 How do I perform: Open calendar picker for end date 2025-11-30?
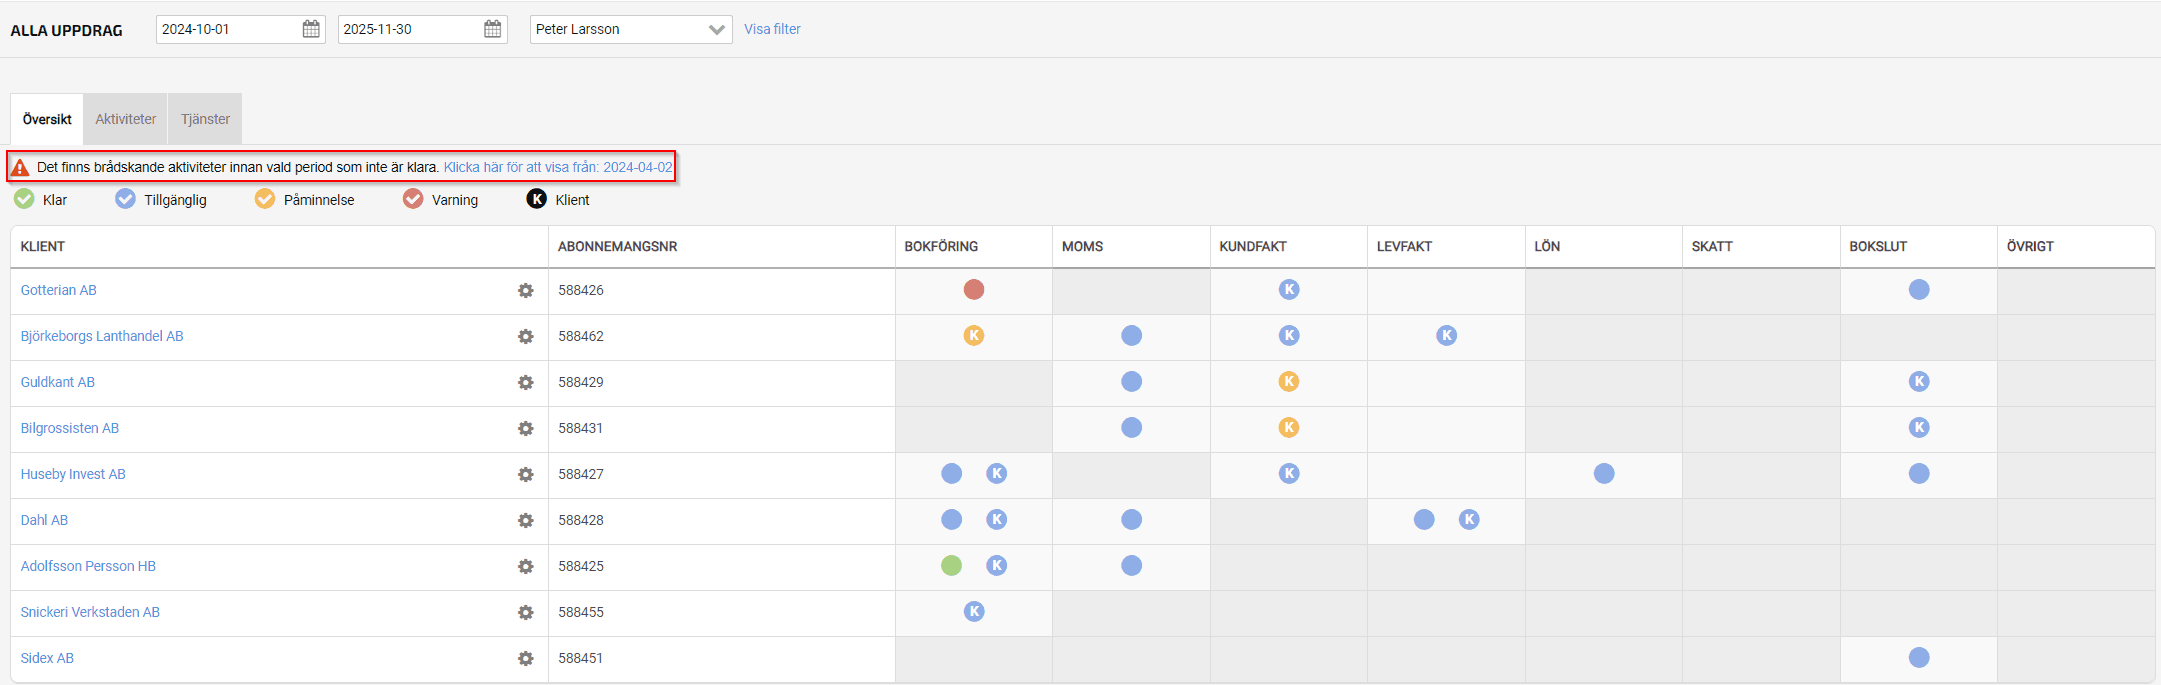point(492,29)
